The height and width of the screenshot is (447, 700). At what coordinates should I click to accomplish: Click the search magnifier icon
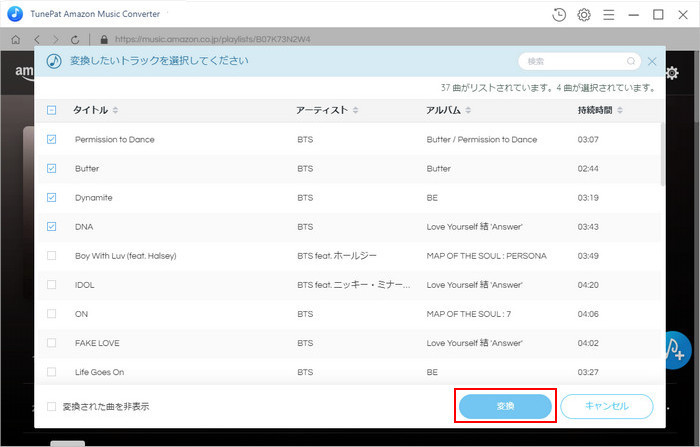631,61
